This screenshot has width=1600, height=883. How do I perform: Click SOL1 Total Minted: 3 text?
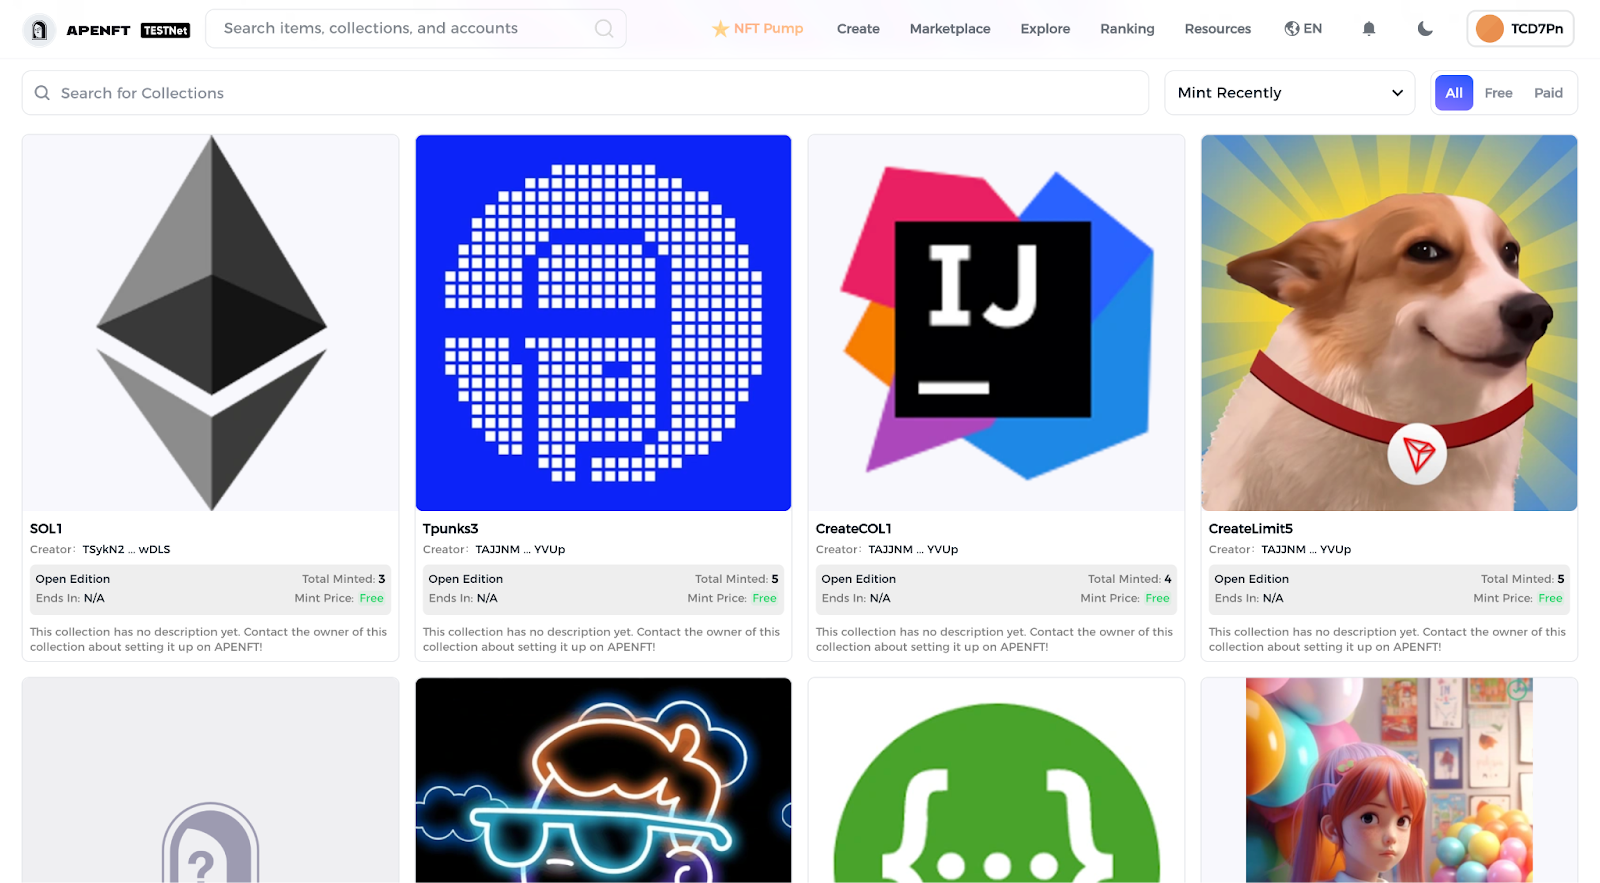tap(343, 579)
